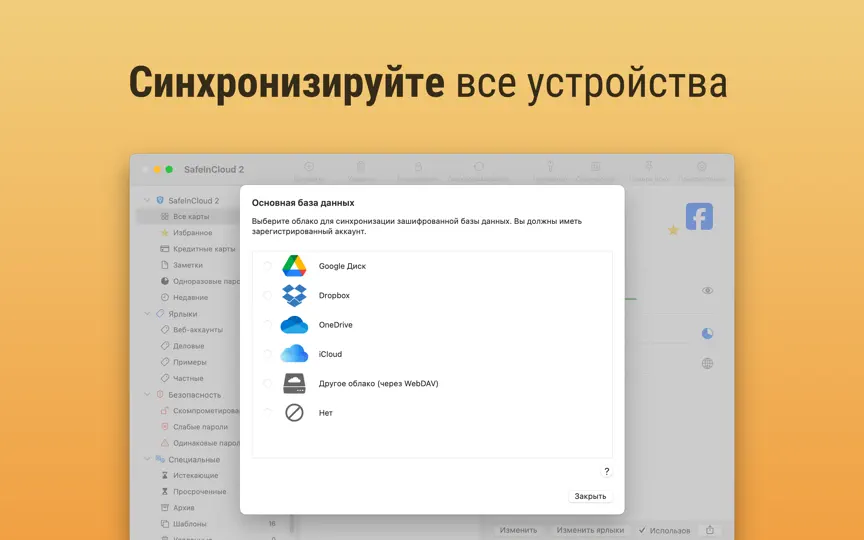
Task: Click the SafeInCloud 2 shield icon
Action: click(160, 200)
